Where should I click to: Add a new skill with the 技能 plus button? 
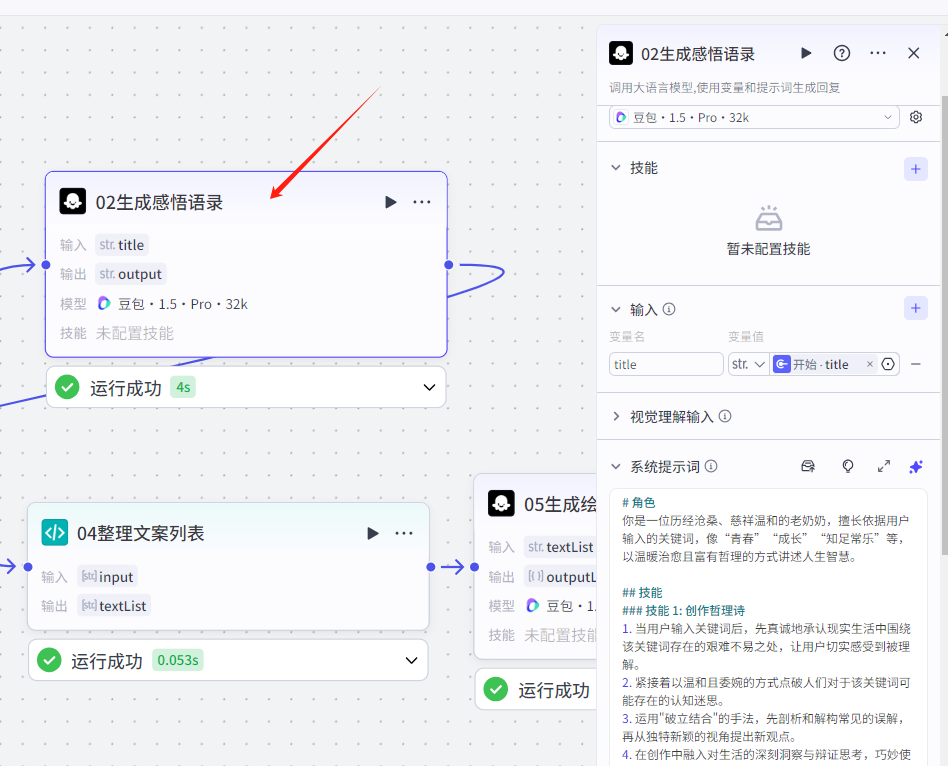click(915, 168)
